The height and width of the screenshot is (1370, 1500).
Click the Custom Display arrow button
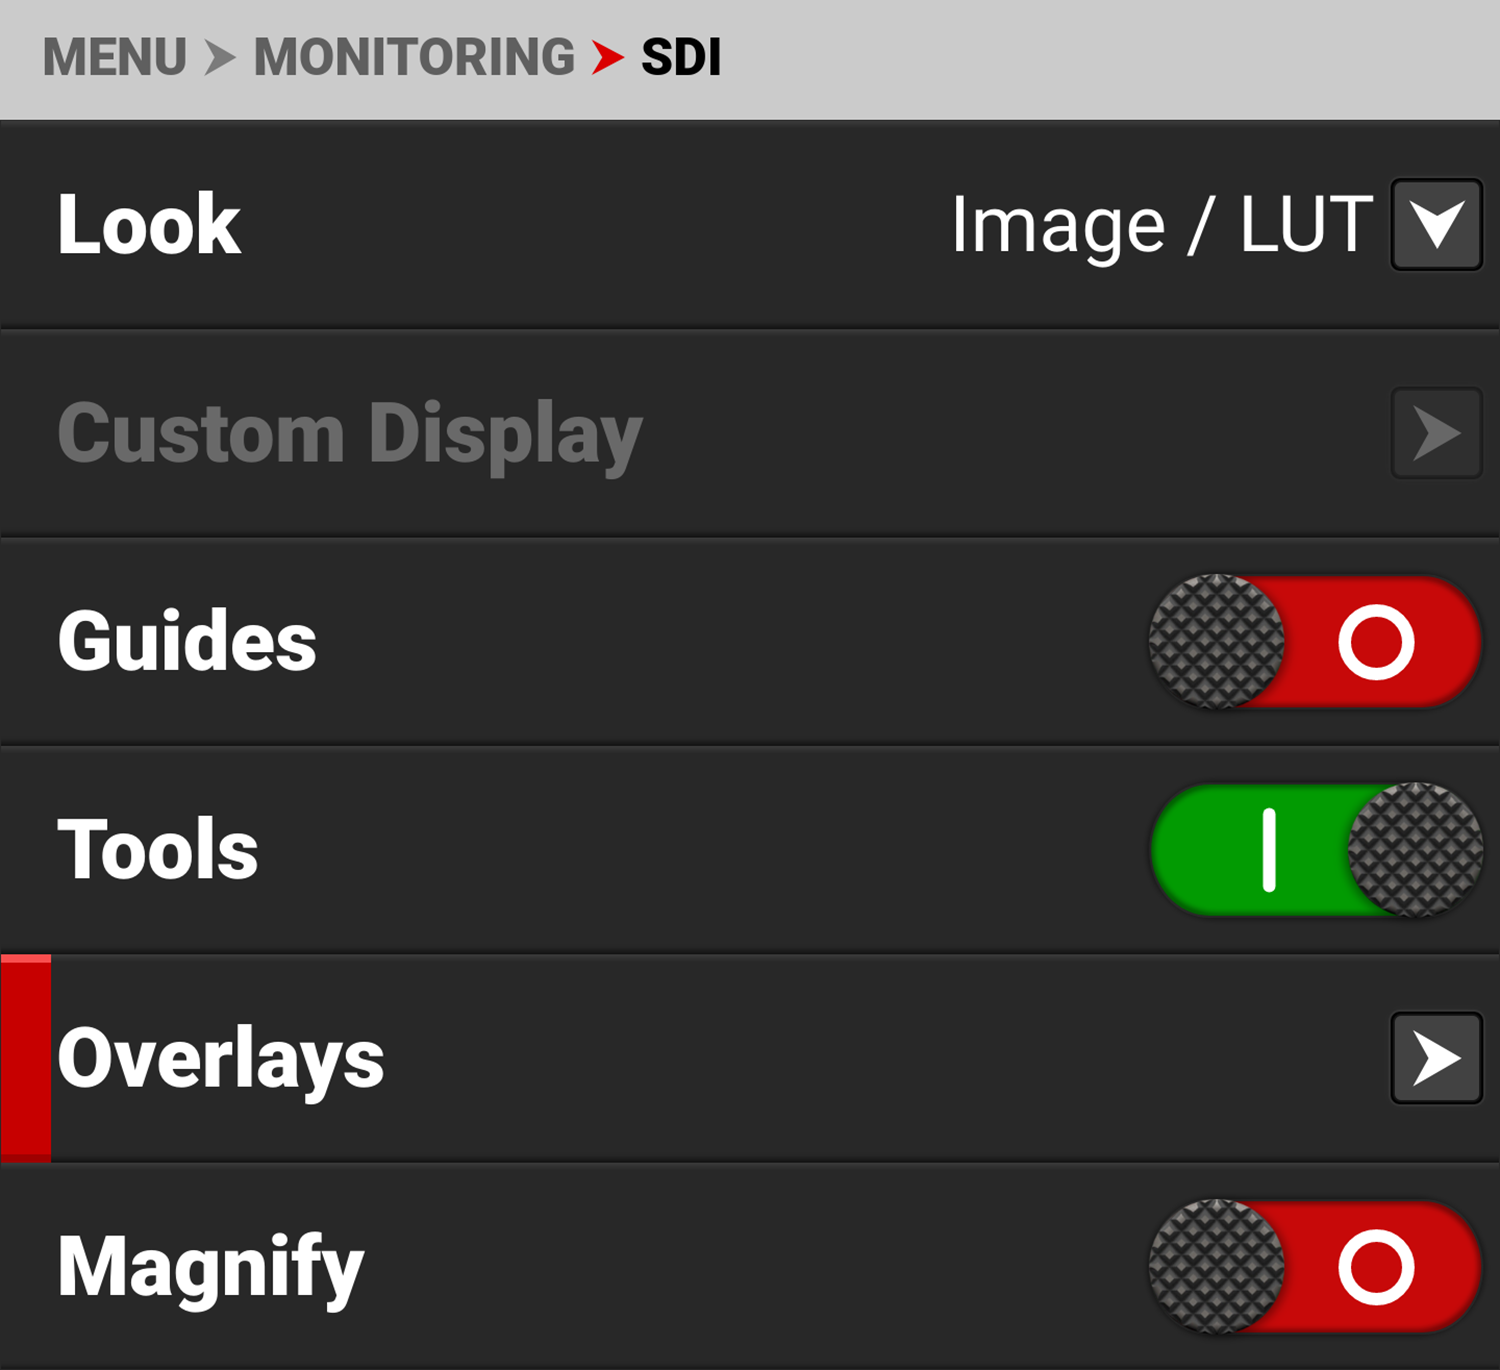coord(1436,433)
